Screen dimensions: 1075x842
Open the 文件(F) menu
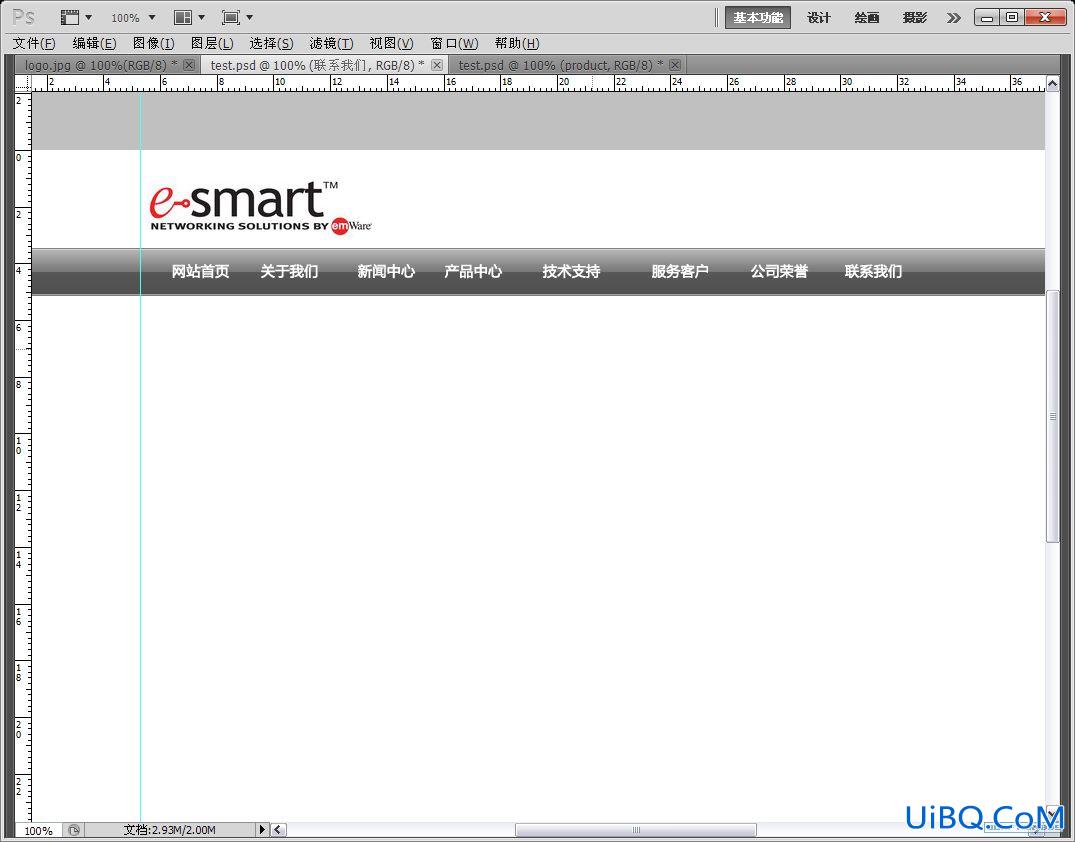click(x=34, y=43)
